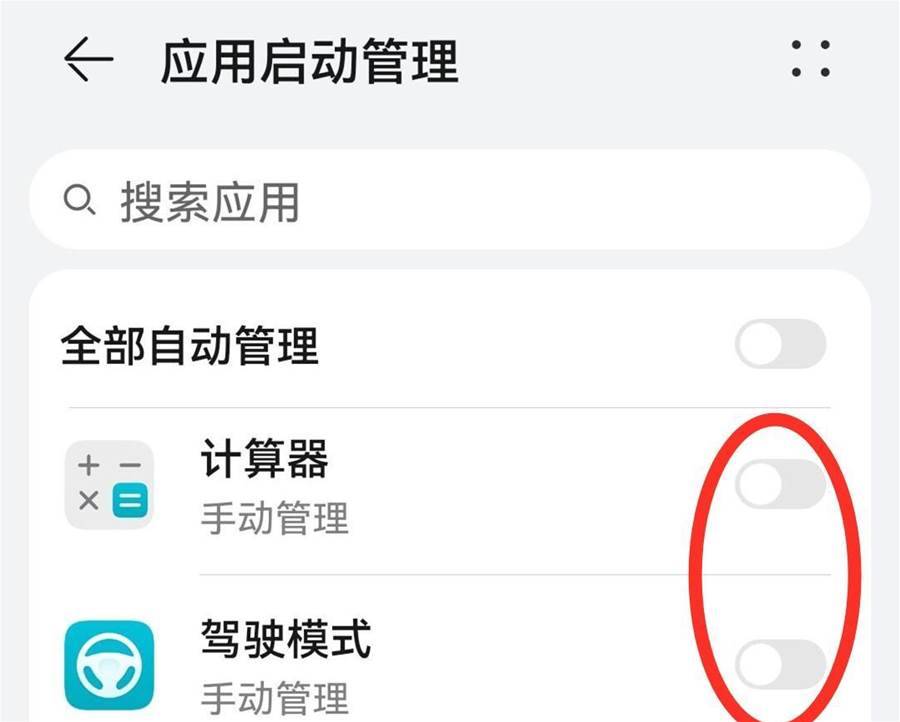The image size is (900, 722).
Task: Tap the 驾驶模式 steering wheel icon
Action: tap(109, 665)
